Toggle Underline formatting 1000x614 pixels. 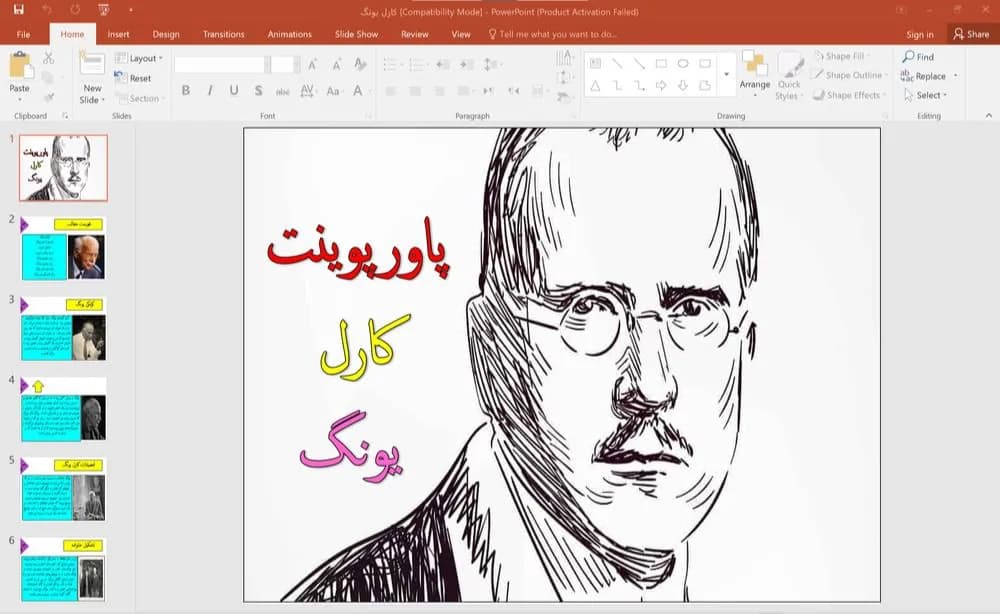pyautogui.click(x=234, y=91)
